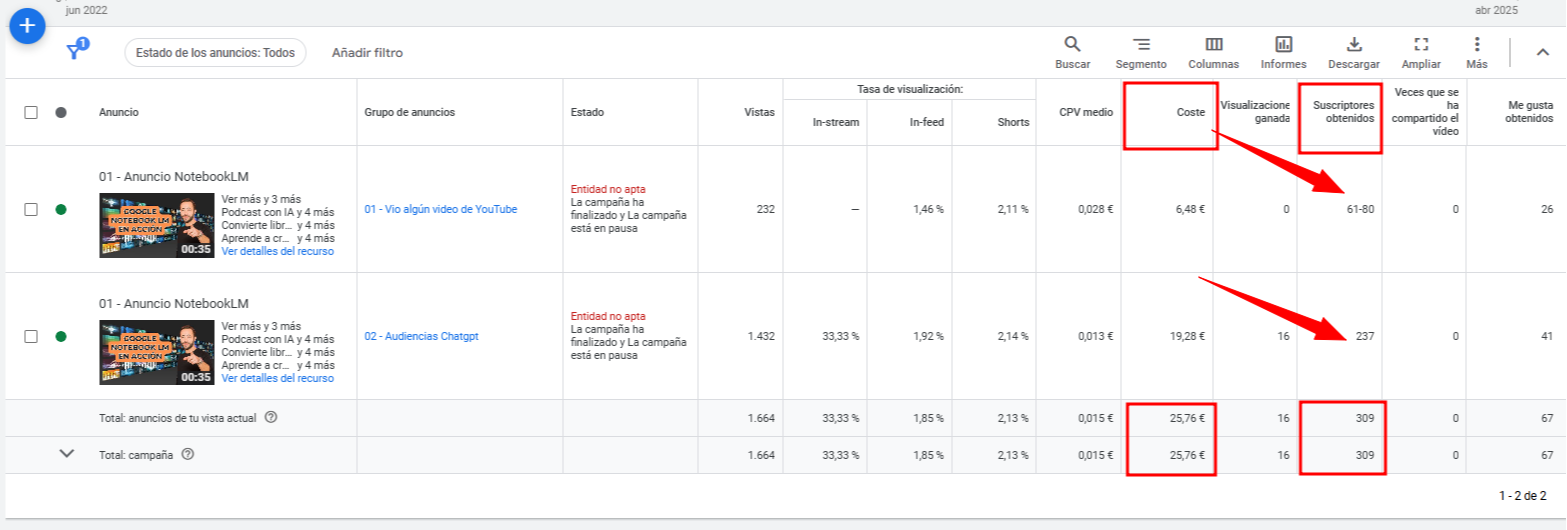Click the first ad's video thumbnail
The width and height of the screenshot is (1567, 530).
click(156, 225)
